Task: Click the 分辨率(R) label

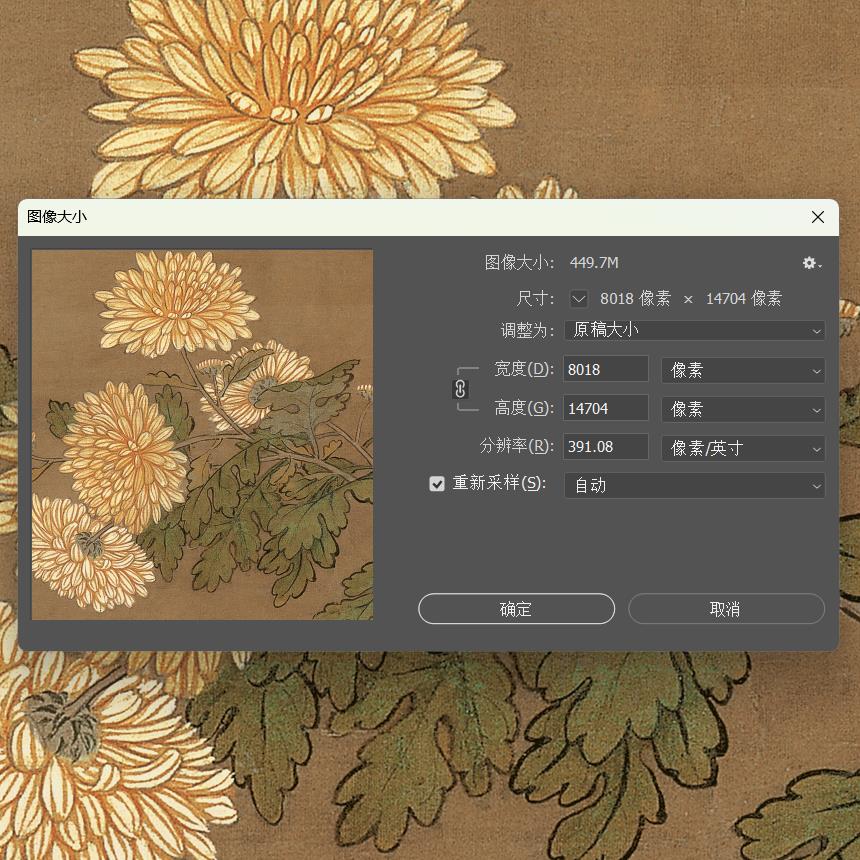Action: (517, 446)
